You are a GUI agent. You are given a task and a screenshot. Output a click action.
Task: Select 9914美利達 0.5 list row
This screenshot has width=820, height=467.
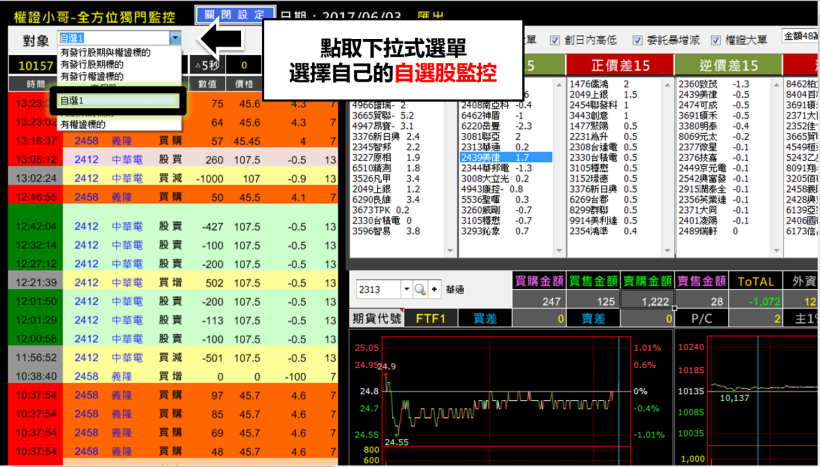pos(614,220)
